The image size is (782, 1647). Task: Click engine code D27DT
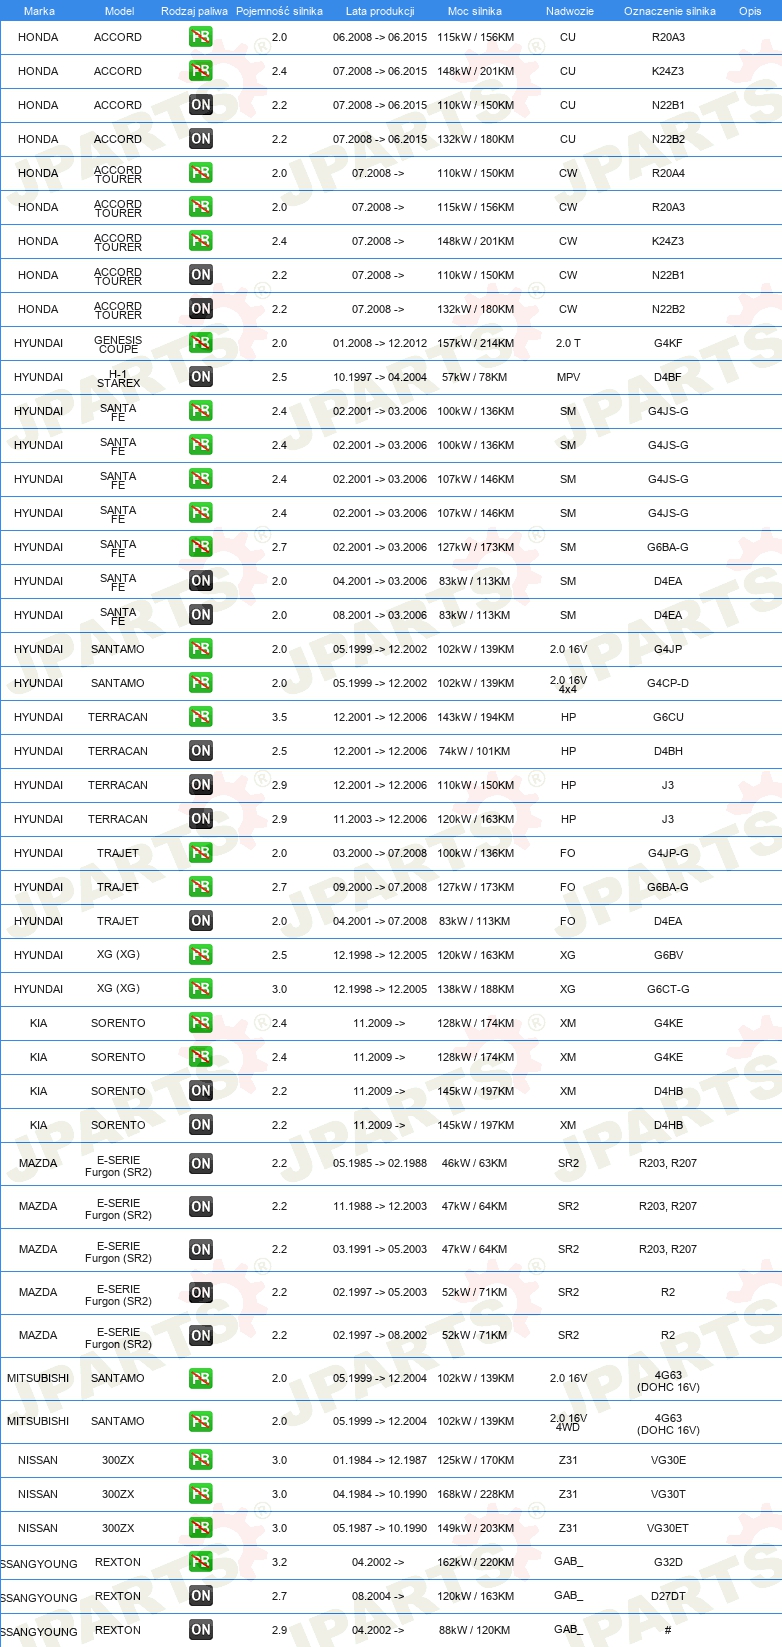[668, 1596]
